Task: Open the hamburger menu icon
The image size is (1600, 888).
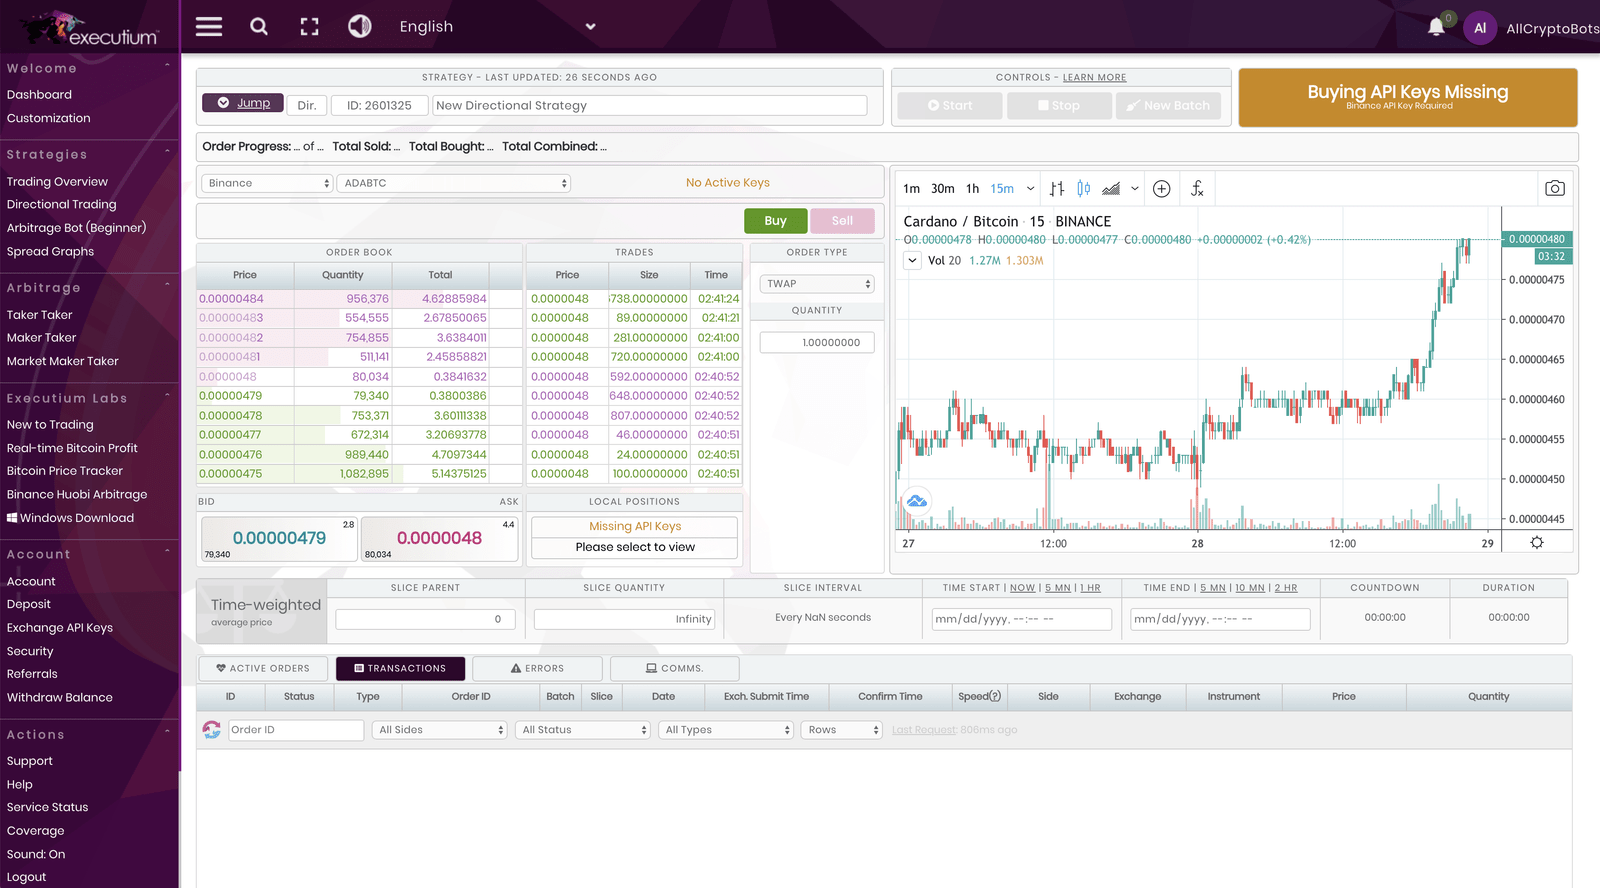Action: coord(209,27)
